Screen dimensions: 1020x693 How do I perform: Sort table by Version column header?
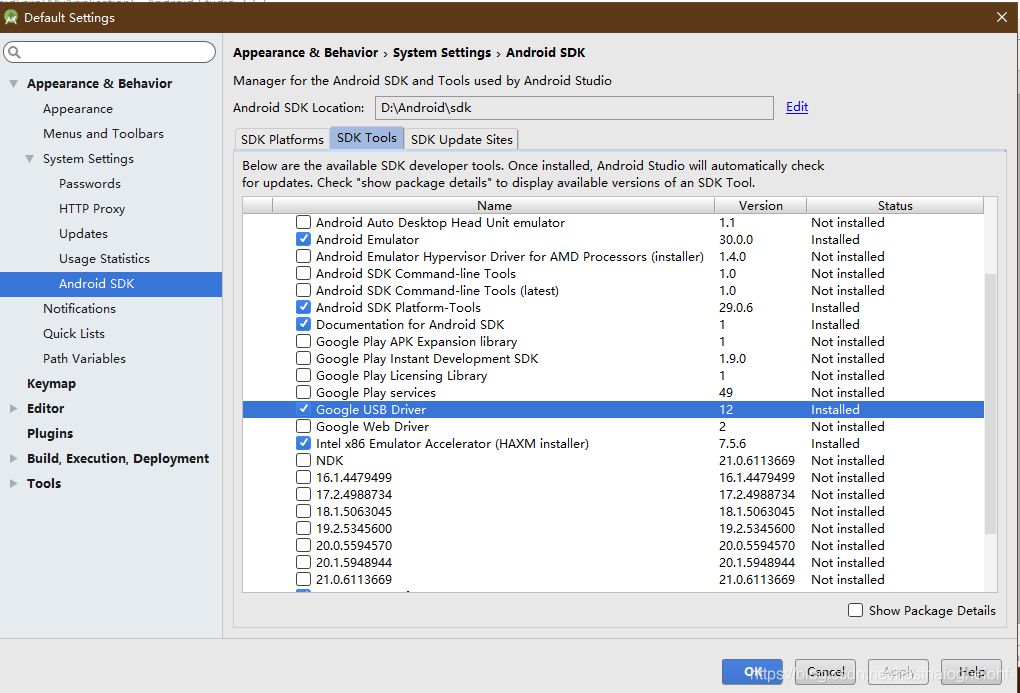click(760, 206)
